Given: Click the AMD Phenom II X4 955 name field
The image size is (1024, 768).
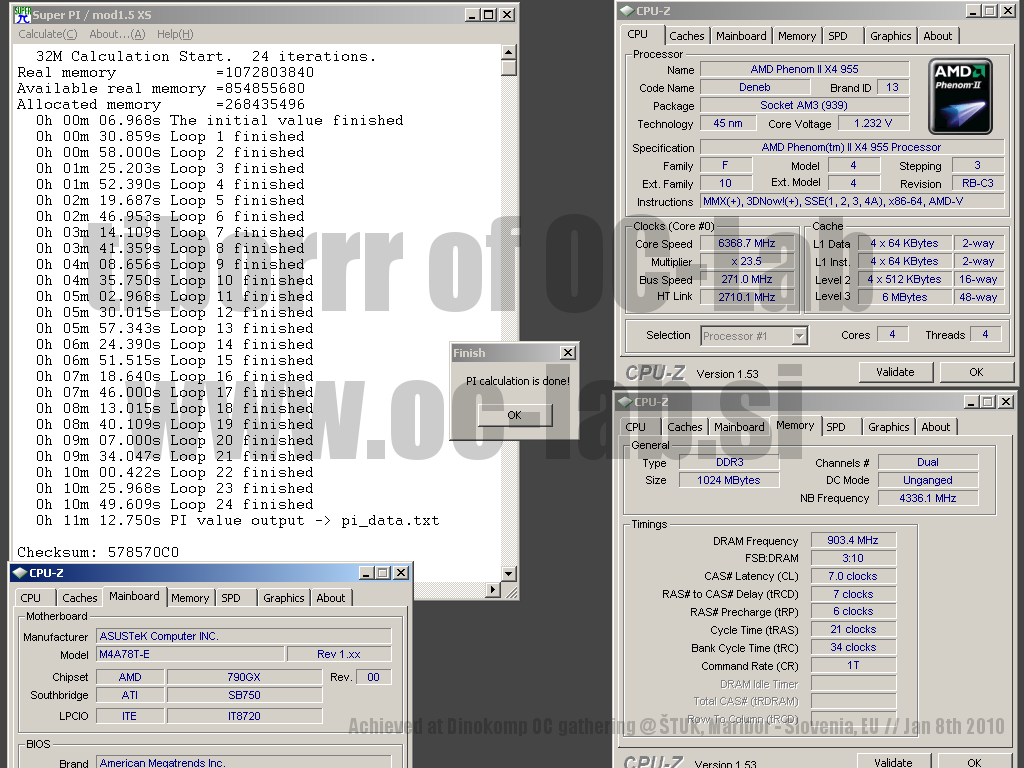Looking at the screenshot, I should 805,69.
